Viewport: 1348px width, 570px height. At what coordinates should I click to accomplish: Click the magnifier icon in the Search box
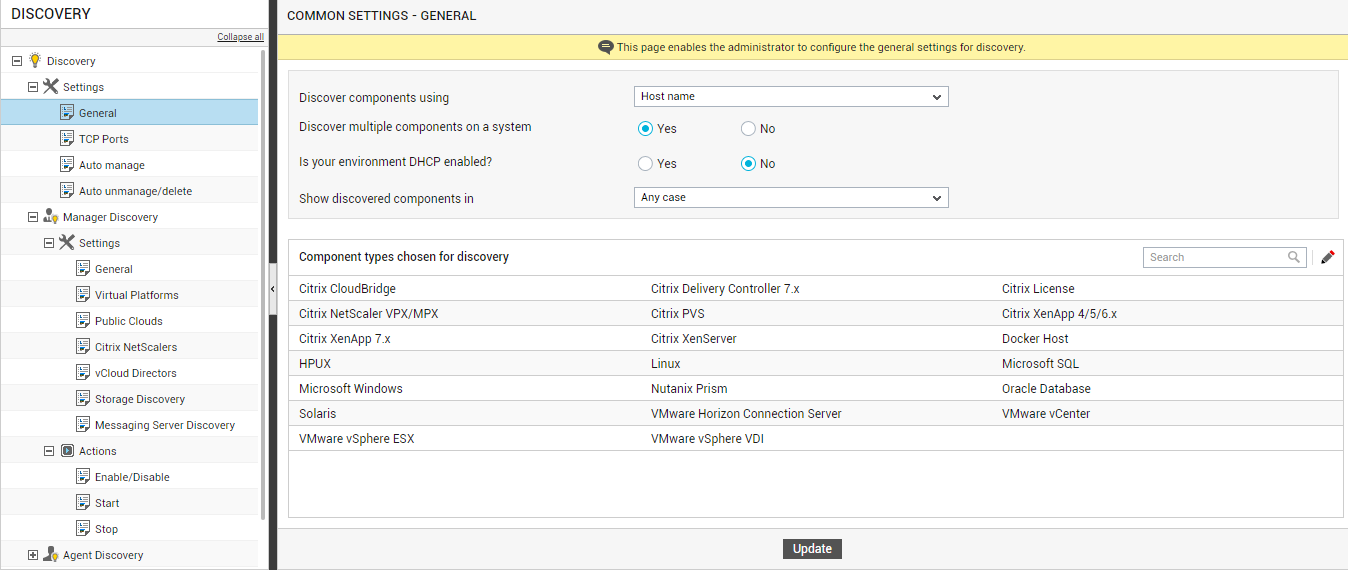[1294, 257]
